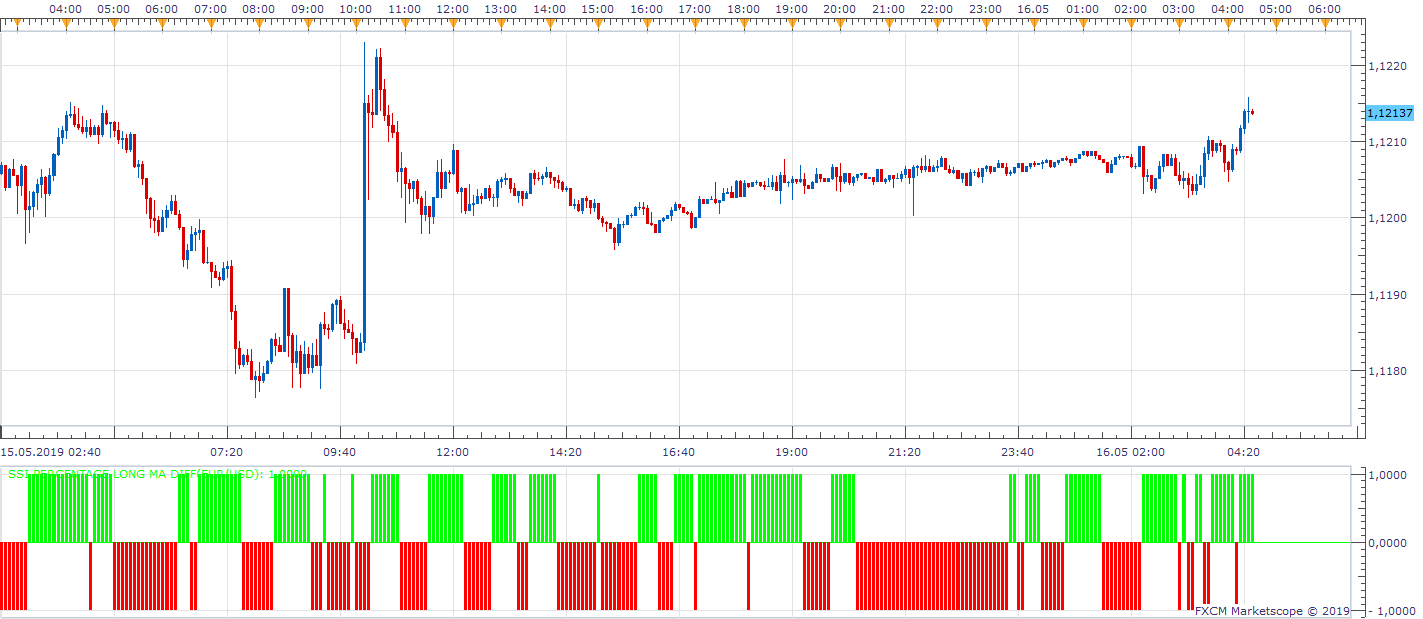Pick the orange marker beneath 14:00
1423x619 pixels.
[x=550, y=23]
